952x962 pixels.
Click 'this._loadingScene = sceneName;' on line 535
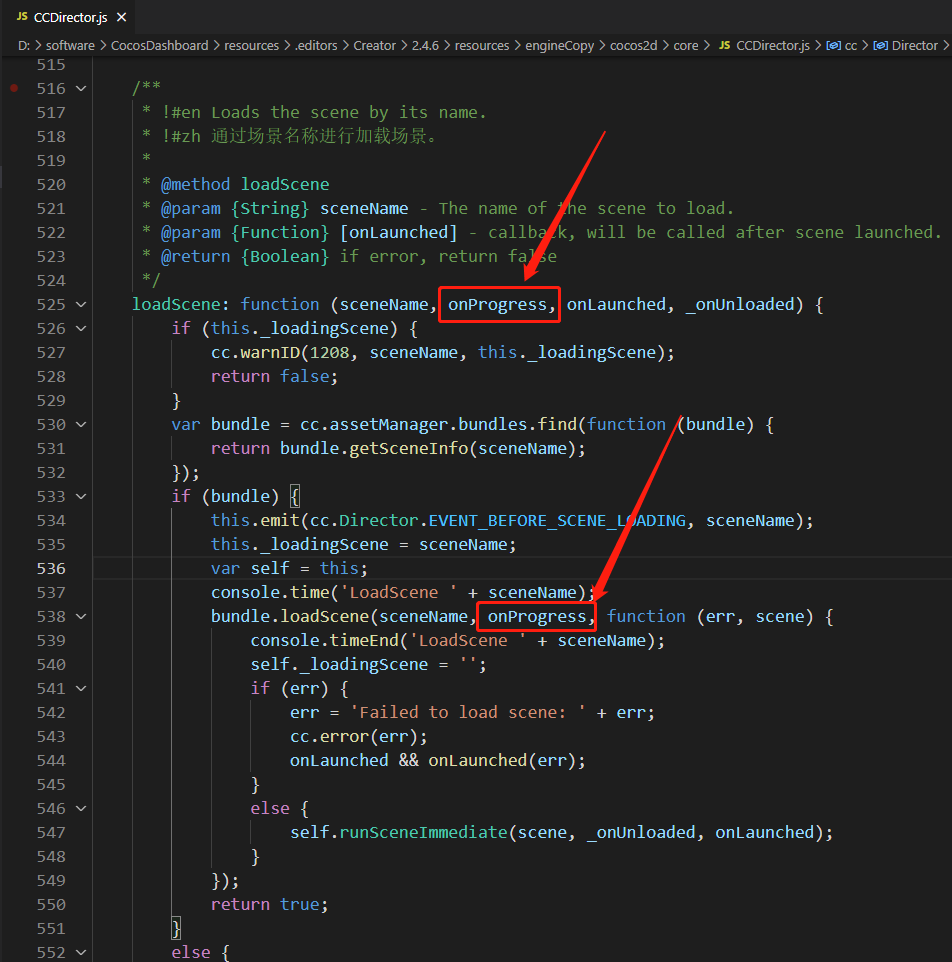tap(364, 545)
